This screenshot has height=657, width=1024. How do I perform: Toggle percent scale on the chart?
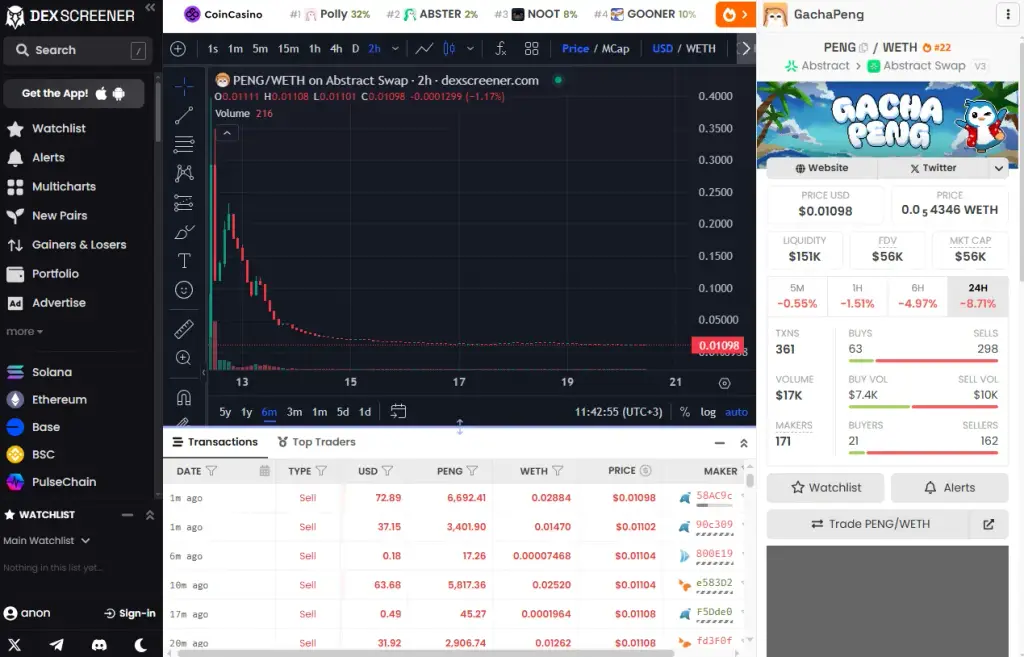point(684,412)
